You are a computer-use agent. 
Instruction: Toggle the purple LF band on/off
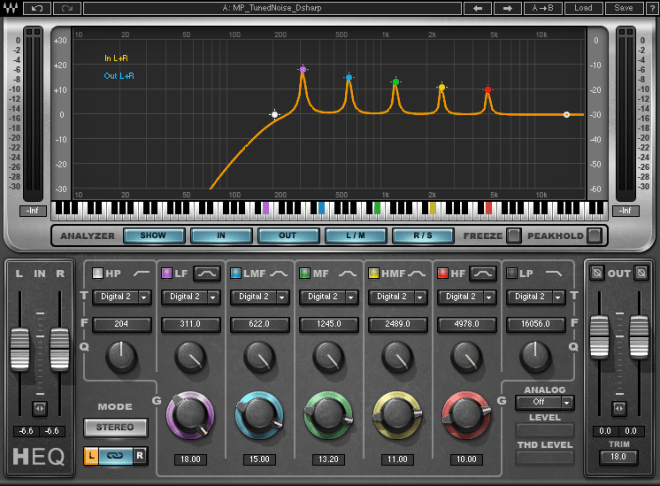167,274
